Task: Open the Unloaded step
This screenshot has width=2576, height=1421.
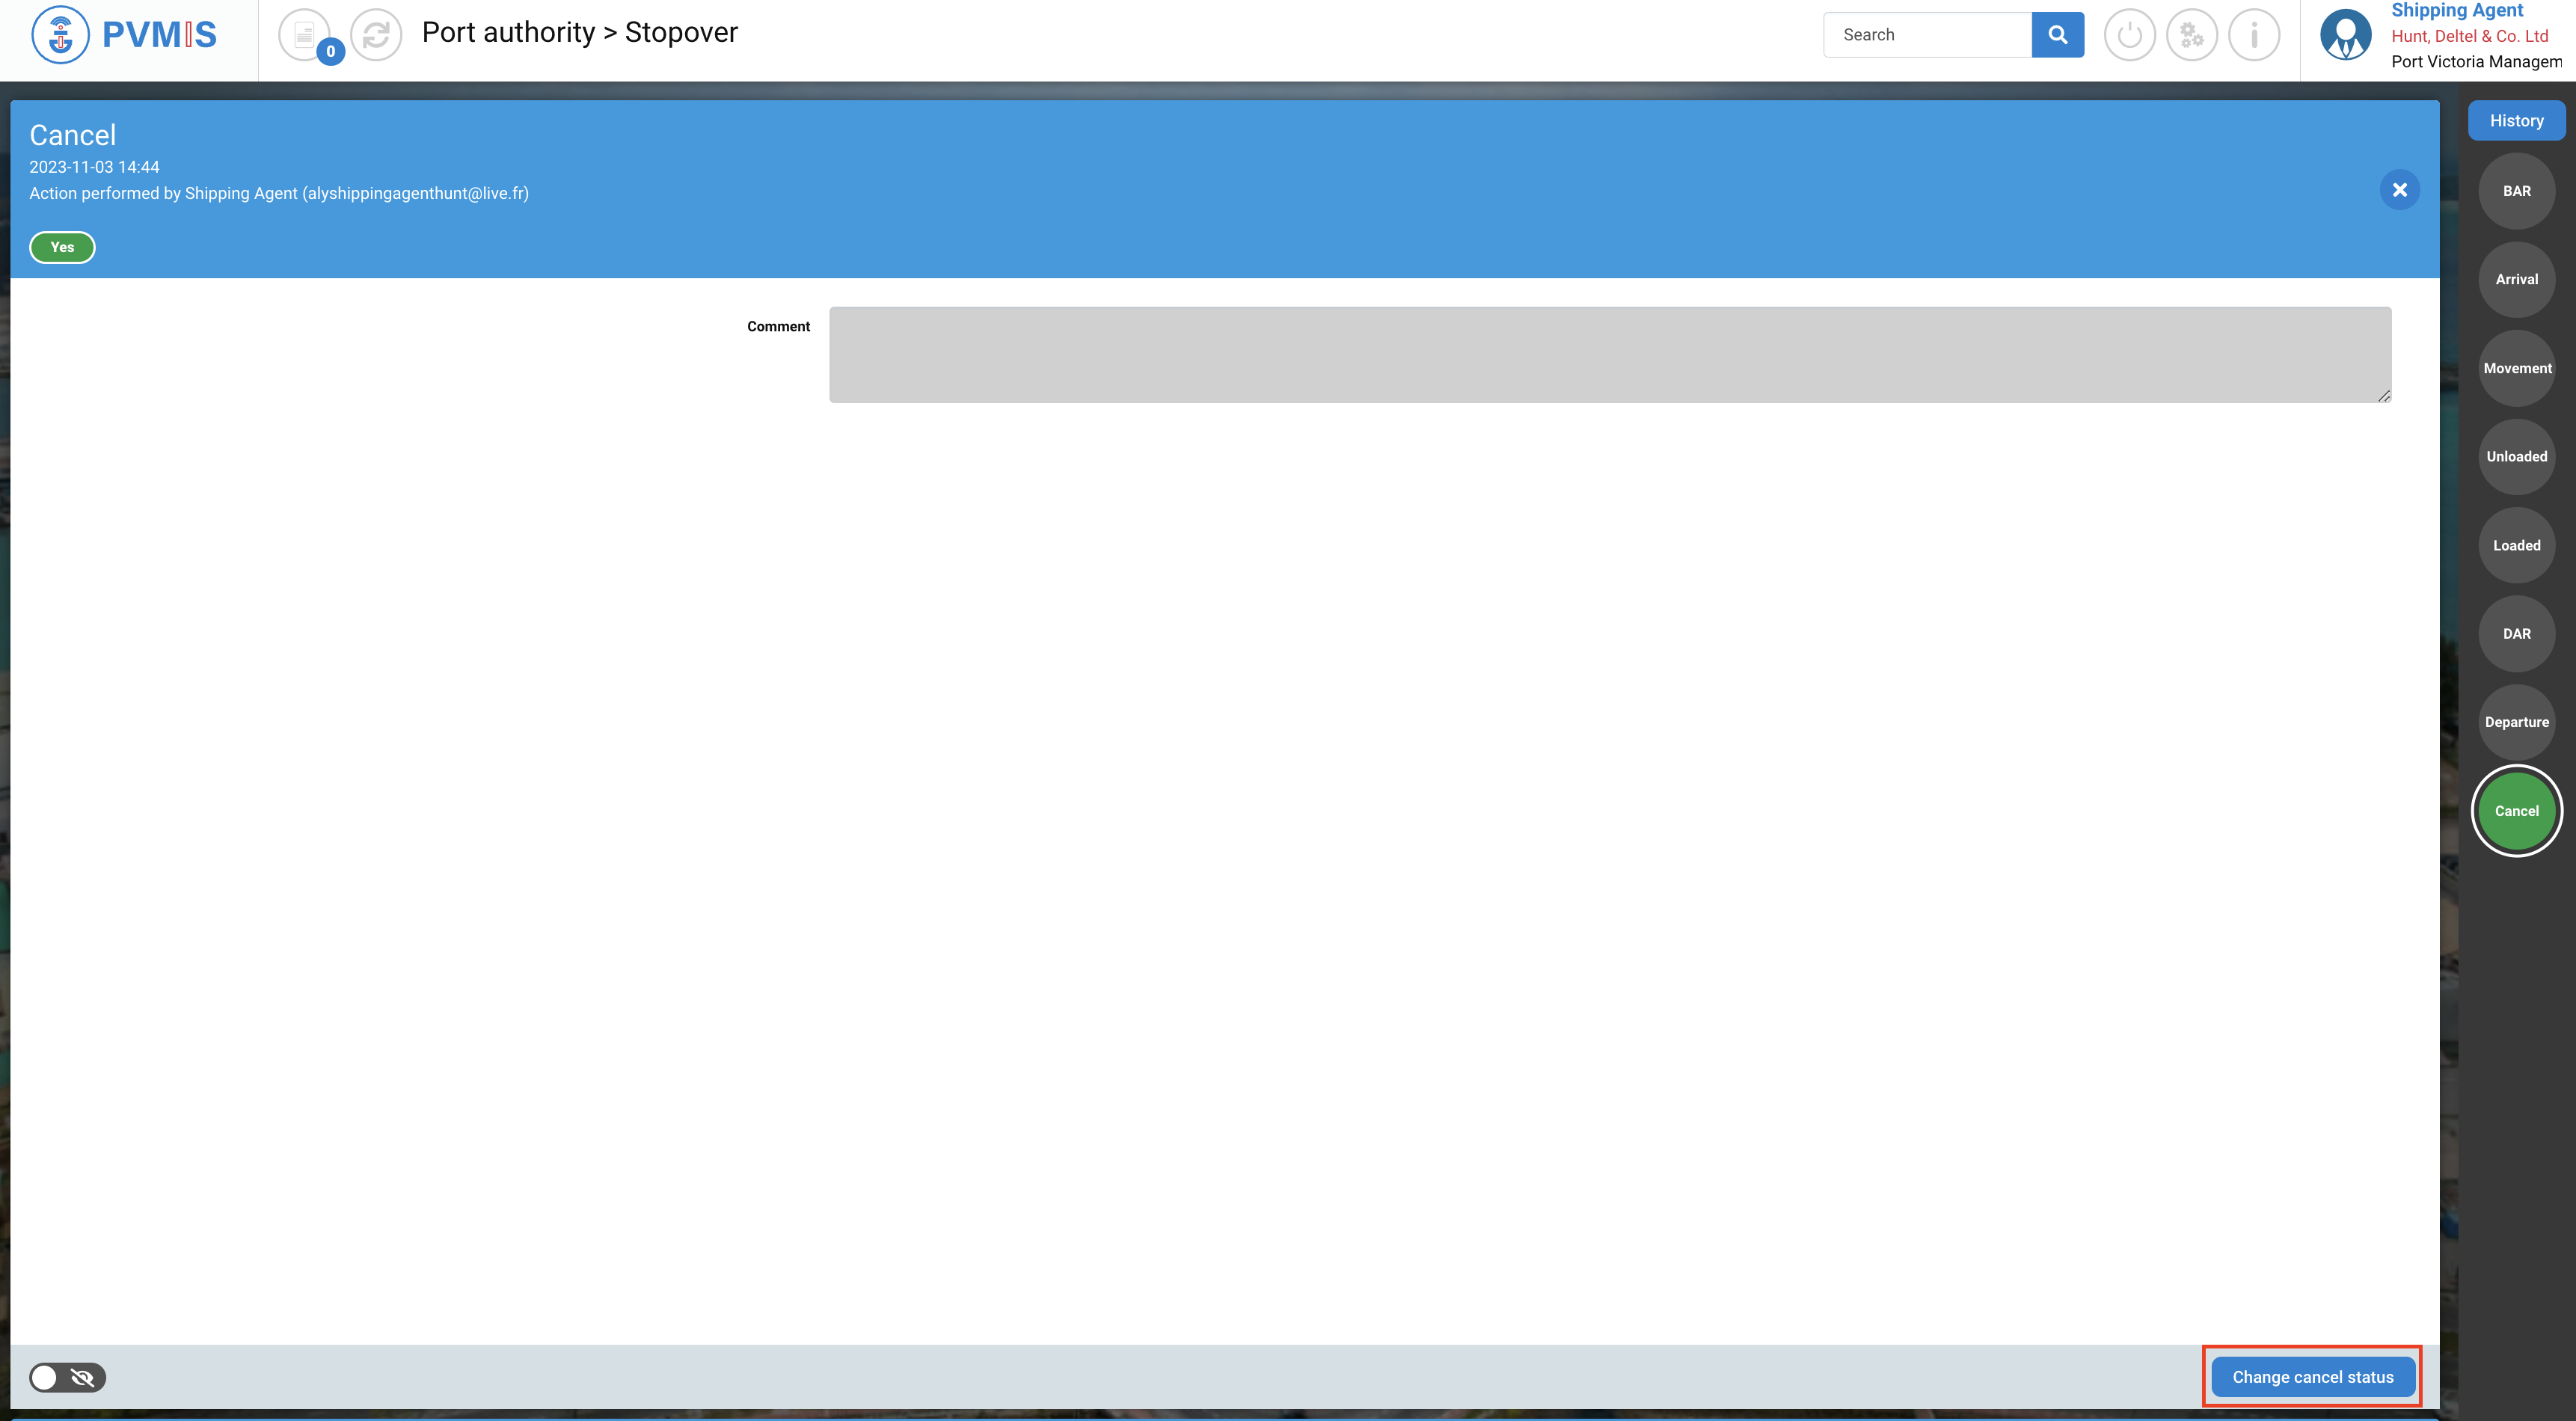Action: click(x=2516, y=457)
